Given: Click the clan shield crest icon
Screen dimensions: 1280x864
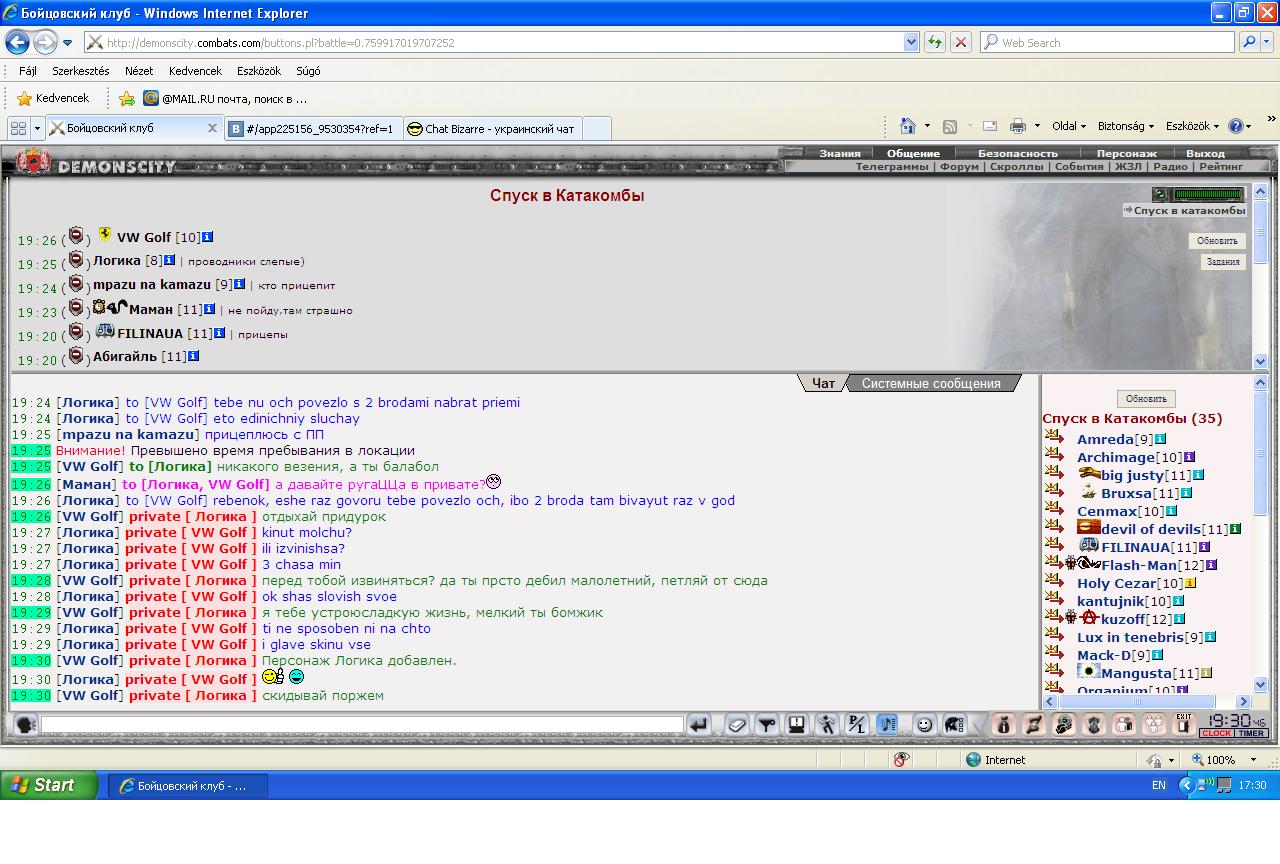Looking at the screenshot, I should (x=1094, y=725).
